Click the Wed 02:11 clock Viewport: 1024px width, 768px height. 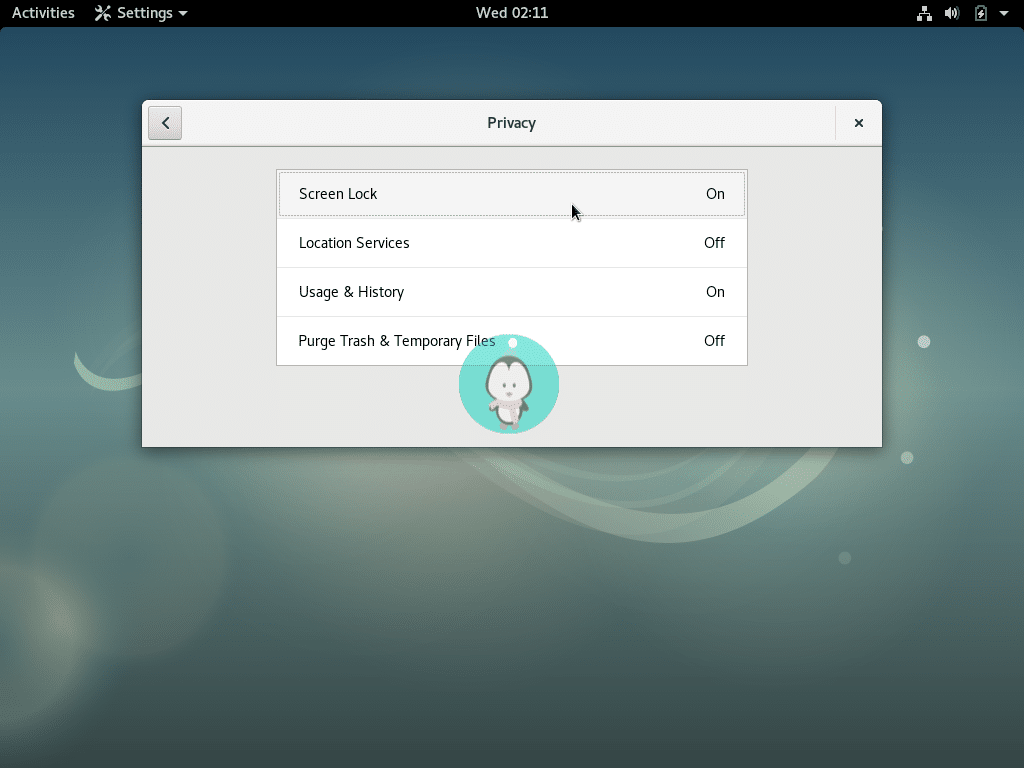point(511,13)
